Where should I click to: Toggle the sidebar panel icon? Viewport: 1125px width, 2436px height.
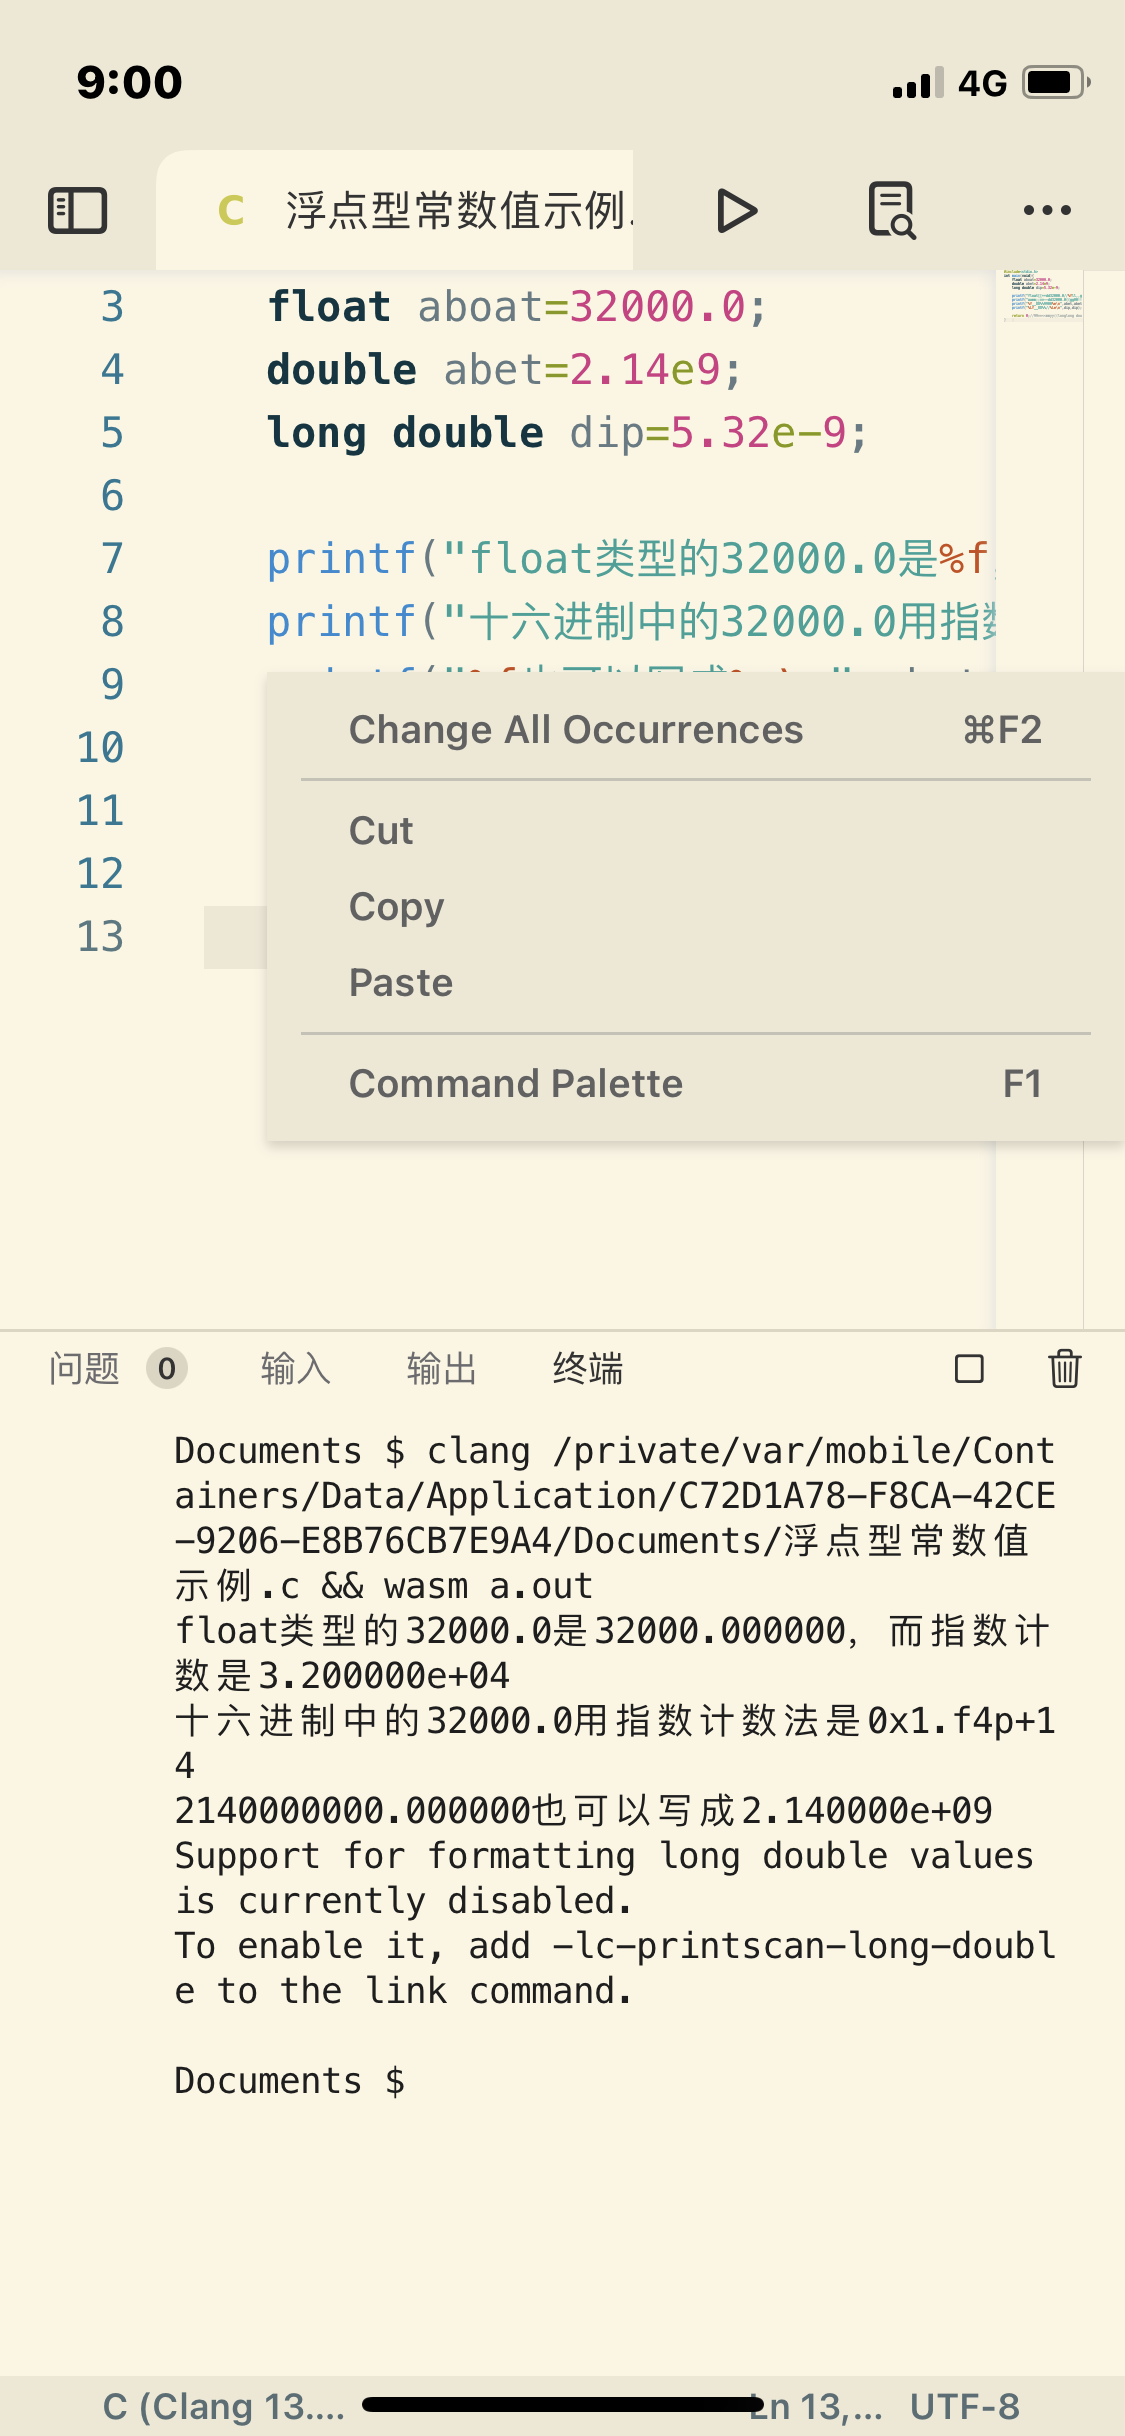tap(78, 210)
